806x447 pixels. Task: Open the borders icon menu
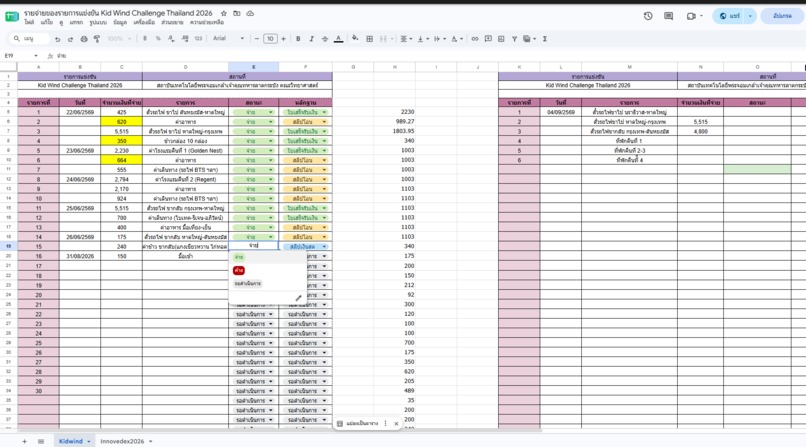coord(369,39)
